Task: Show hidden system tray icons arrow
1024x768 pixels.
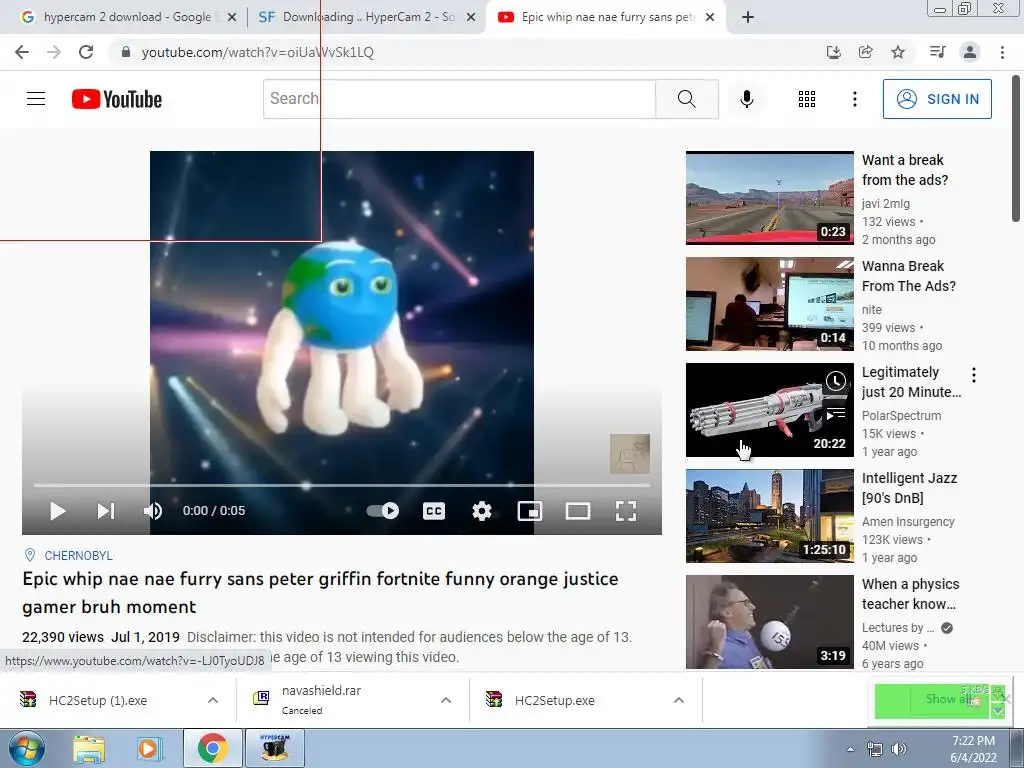Action: click(x=850, y=749)
